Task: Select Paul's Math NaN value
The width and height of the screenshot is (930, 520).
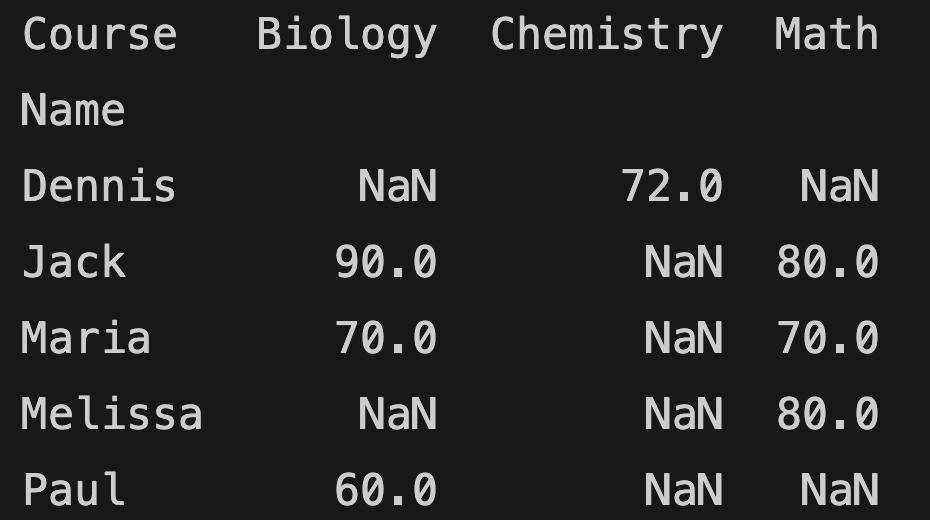Action: pyautogui.click(x=839, y=490)
